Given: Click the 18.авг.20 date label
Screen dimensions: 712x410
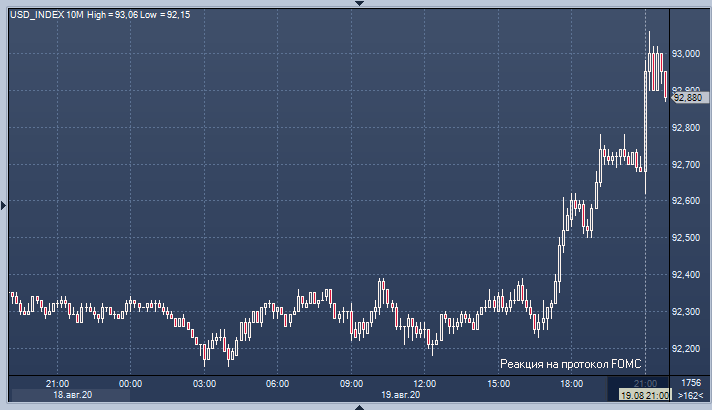Looking at the screenshot, I should [72, 396].
